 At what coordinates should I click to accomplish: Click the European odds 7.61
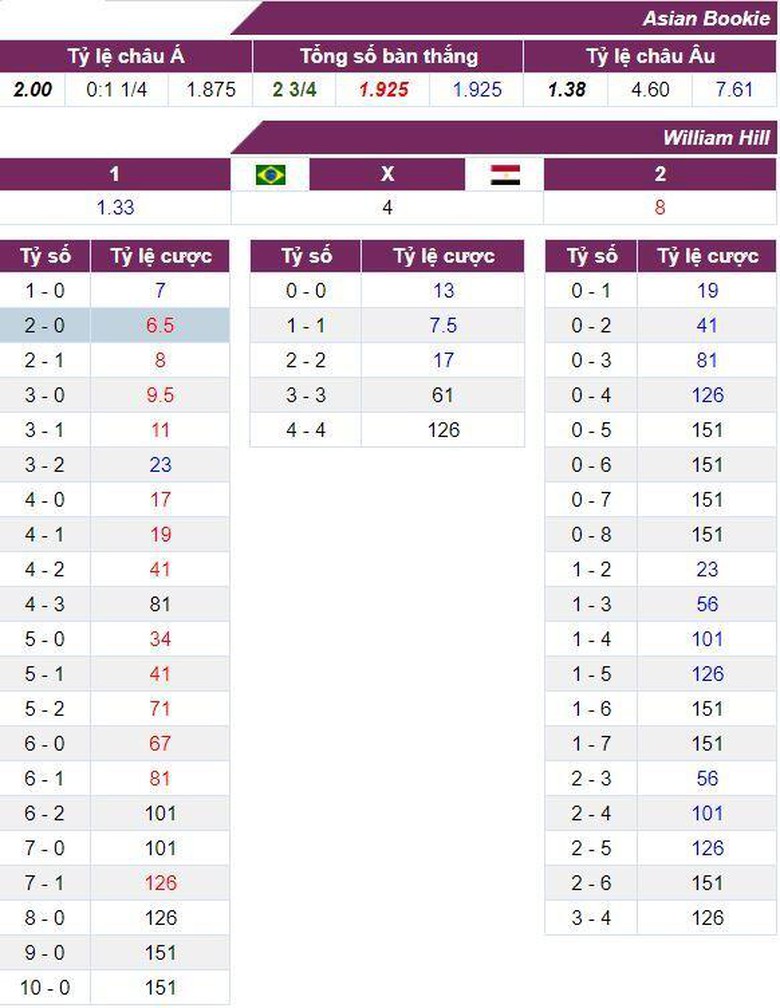(x=734, y=89)
